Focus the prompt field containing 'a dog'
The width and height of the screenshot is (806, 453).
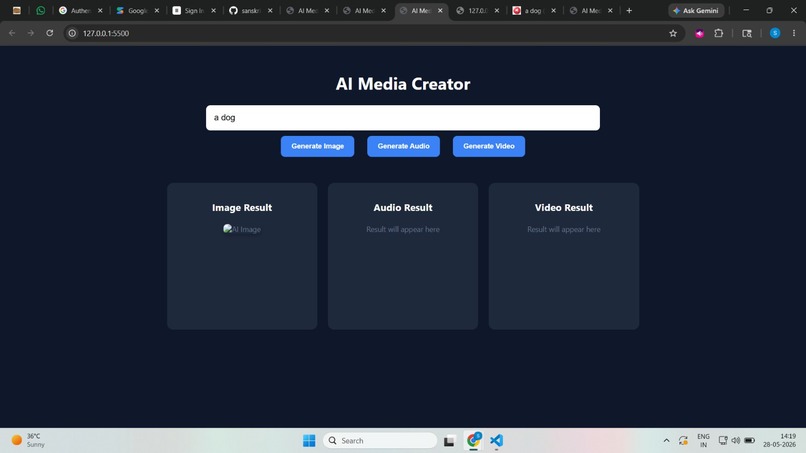tap(402, 118)
